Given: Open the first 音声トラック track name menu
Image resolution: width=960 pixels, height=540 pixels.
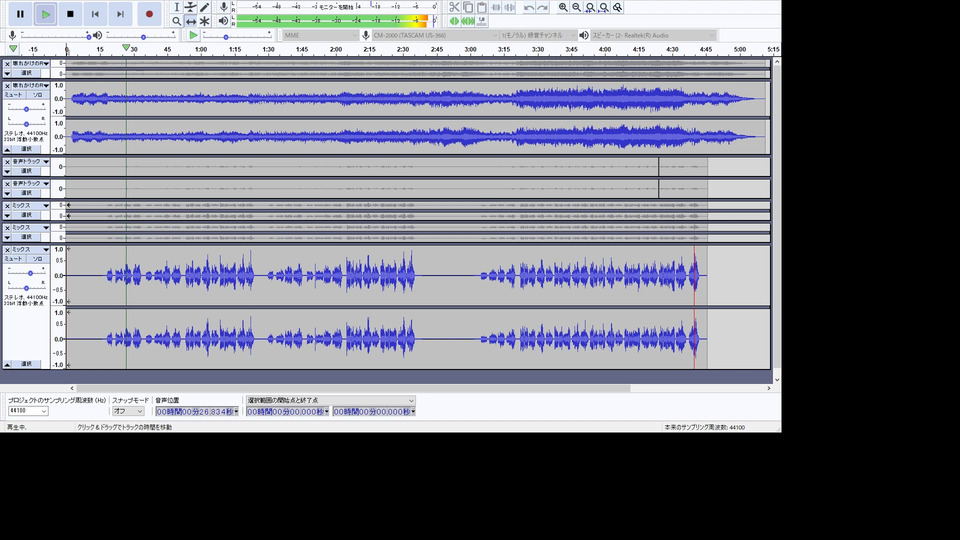Looking at the screenshot, I should 31,162.
